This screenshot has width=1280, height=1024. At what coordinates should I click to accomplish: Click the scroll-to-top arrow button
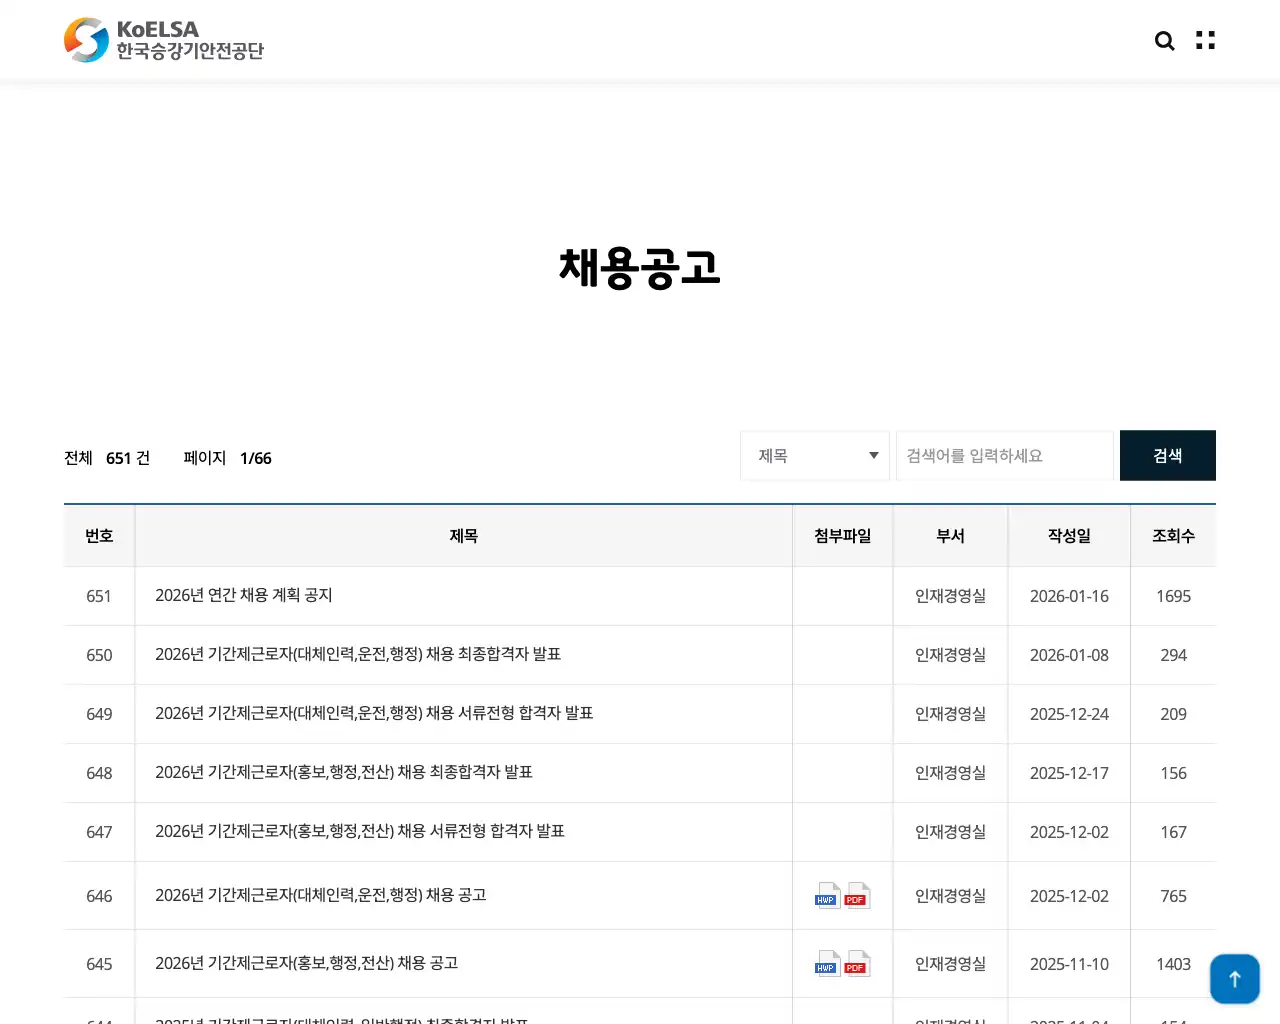[1235, 978]
